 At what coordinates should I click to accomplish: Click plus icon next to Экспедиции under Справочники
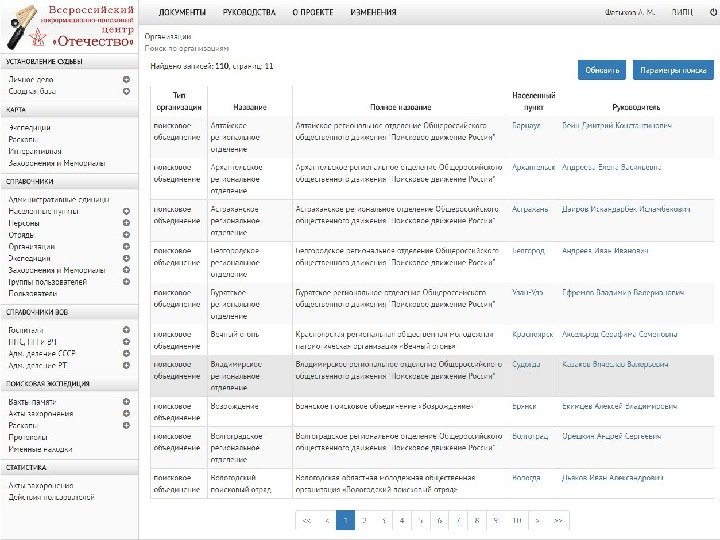coord(126,257)
